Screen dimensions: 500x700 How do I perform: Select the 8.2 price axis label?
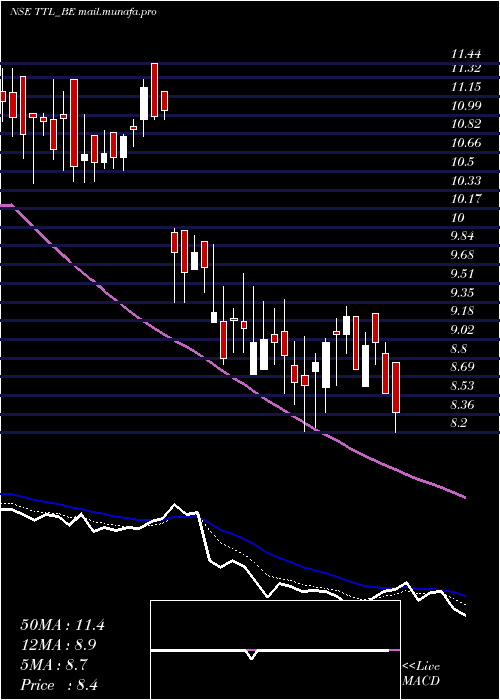coord(459,423)
